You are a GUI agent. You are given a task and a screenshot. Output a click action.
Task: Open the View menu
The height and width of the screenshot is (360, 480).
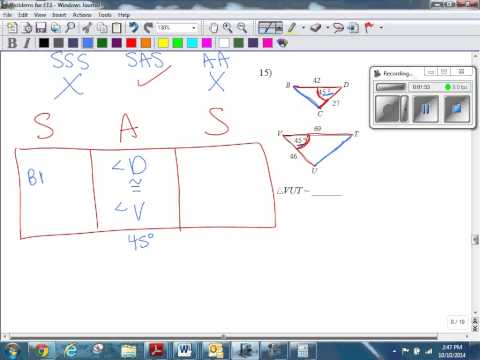(x=40, y=15)
